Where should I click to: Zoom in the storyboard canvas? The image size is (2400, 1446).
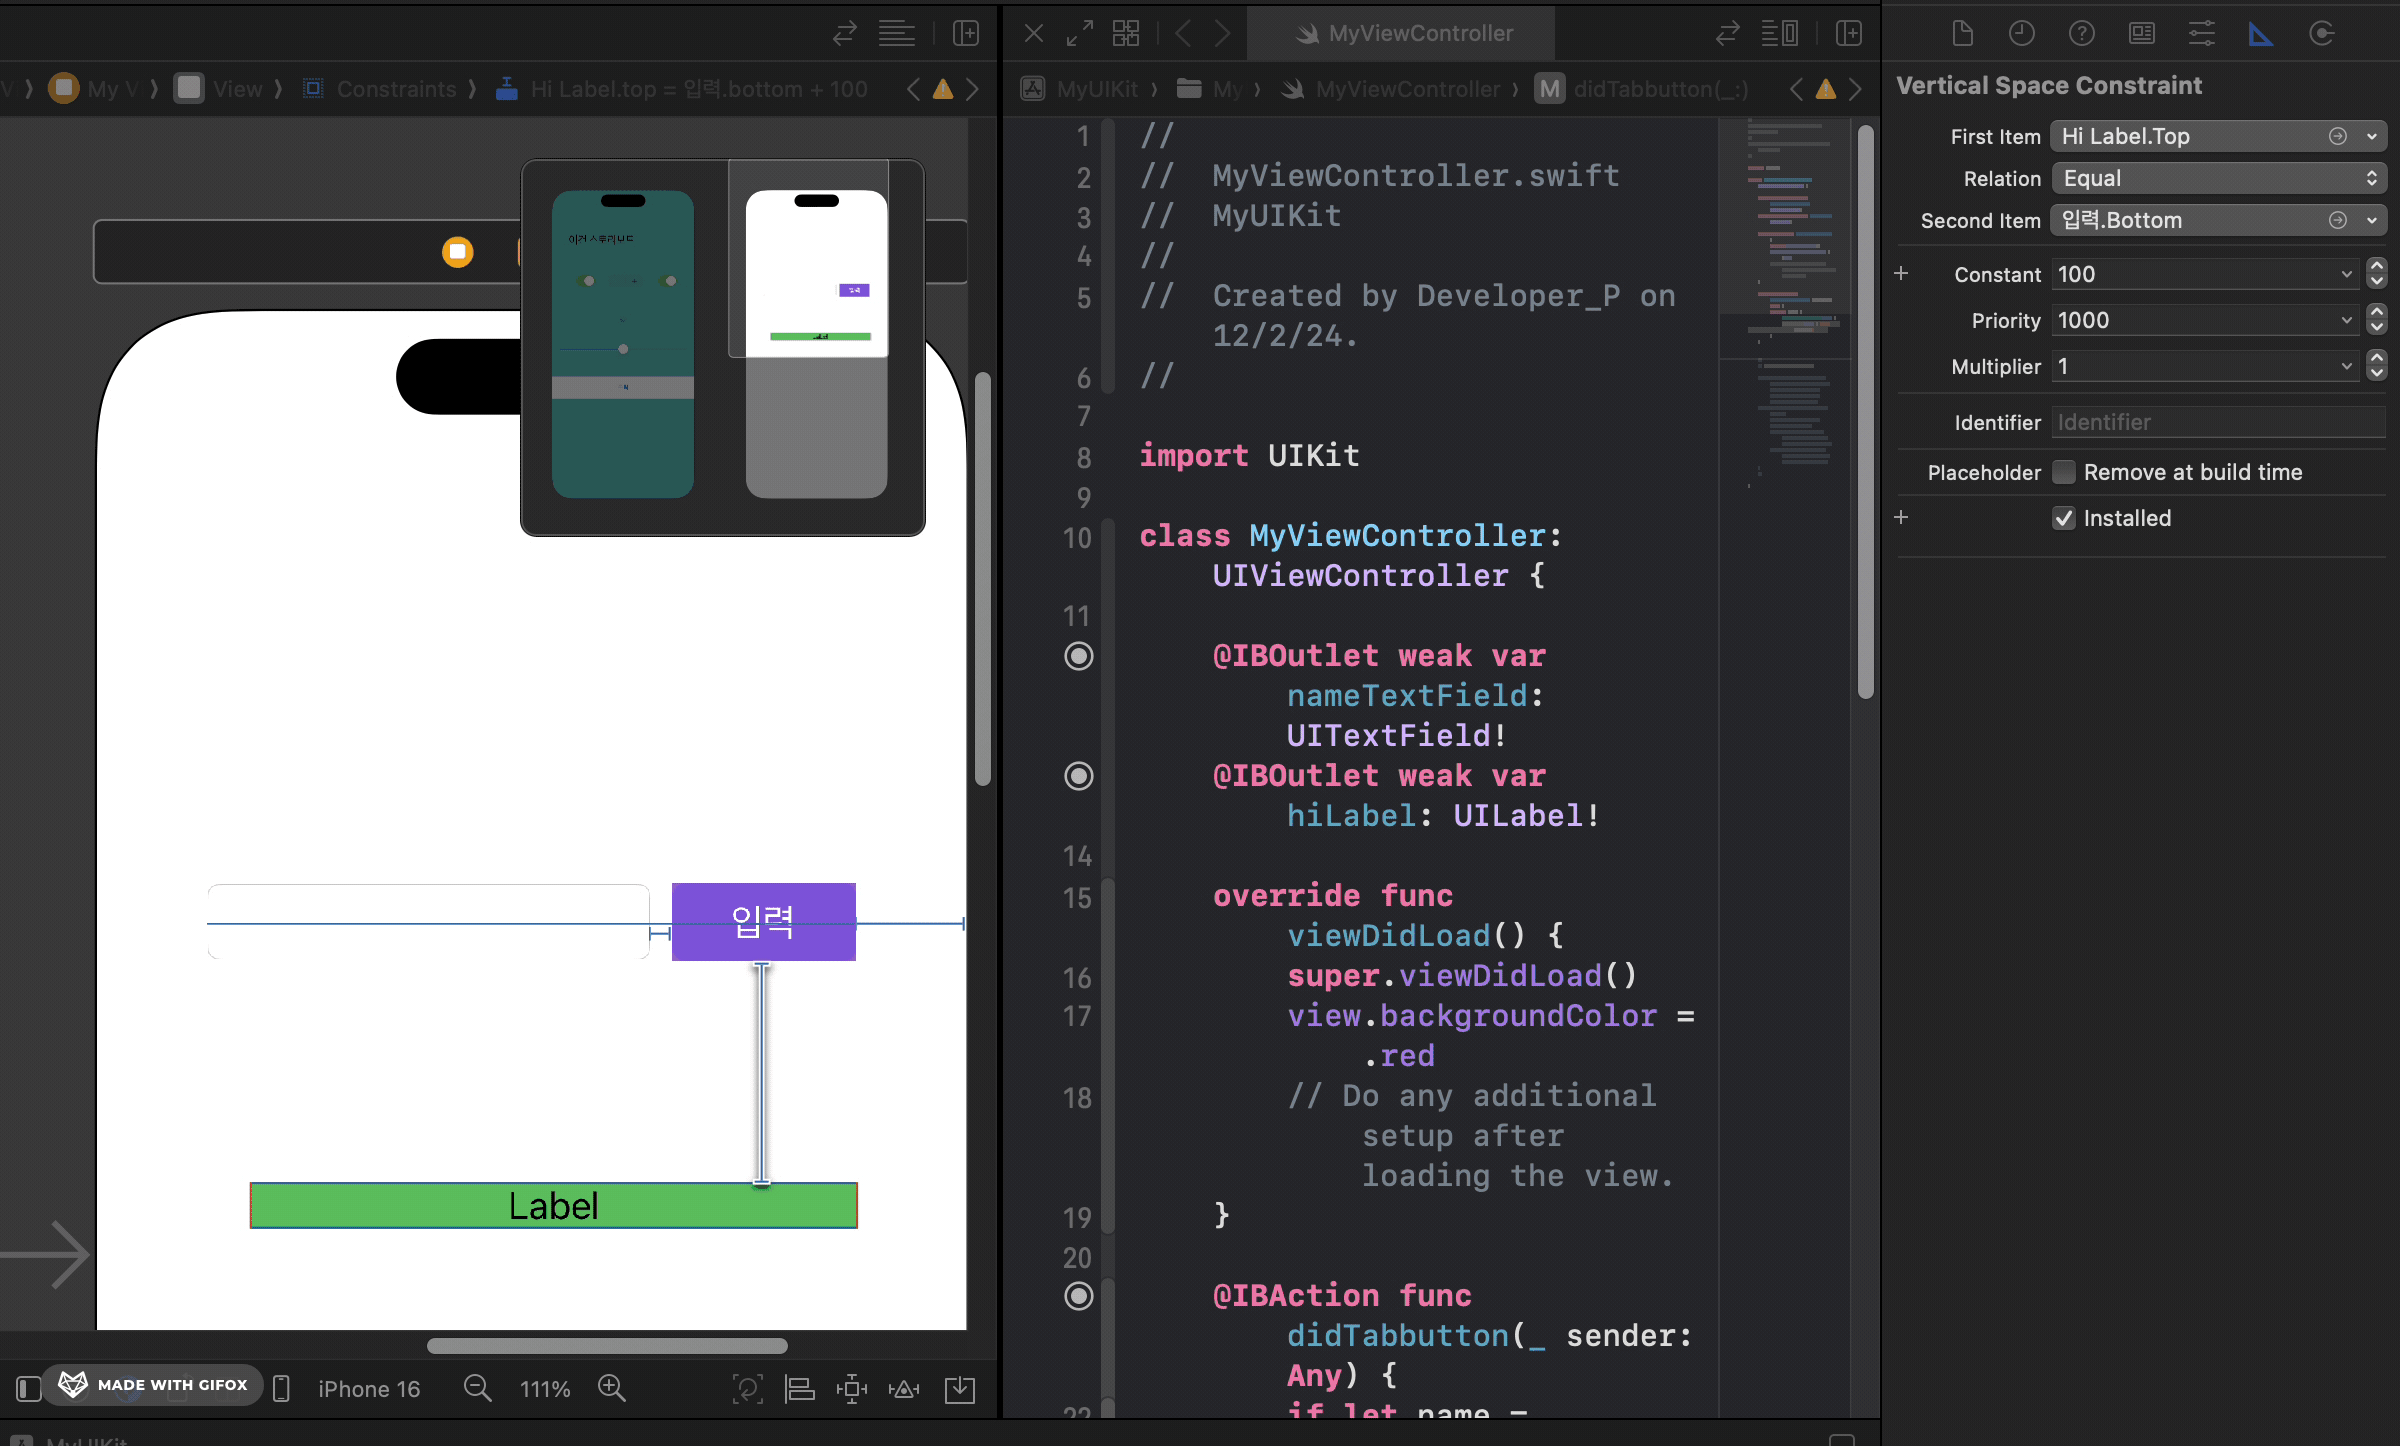[611, 1389]
